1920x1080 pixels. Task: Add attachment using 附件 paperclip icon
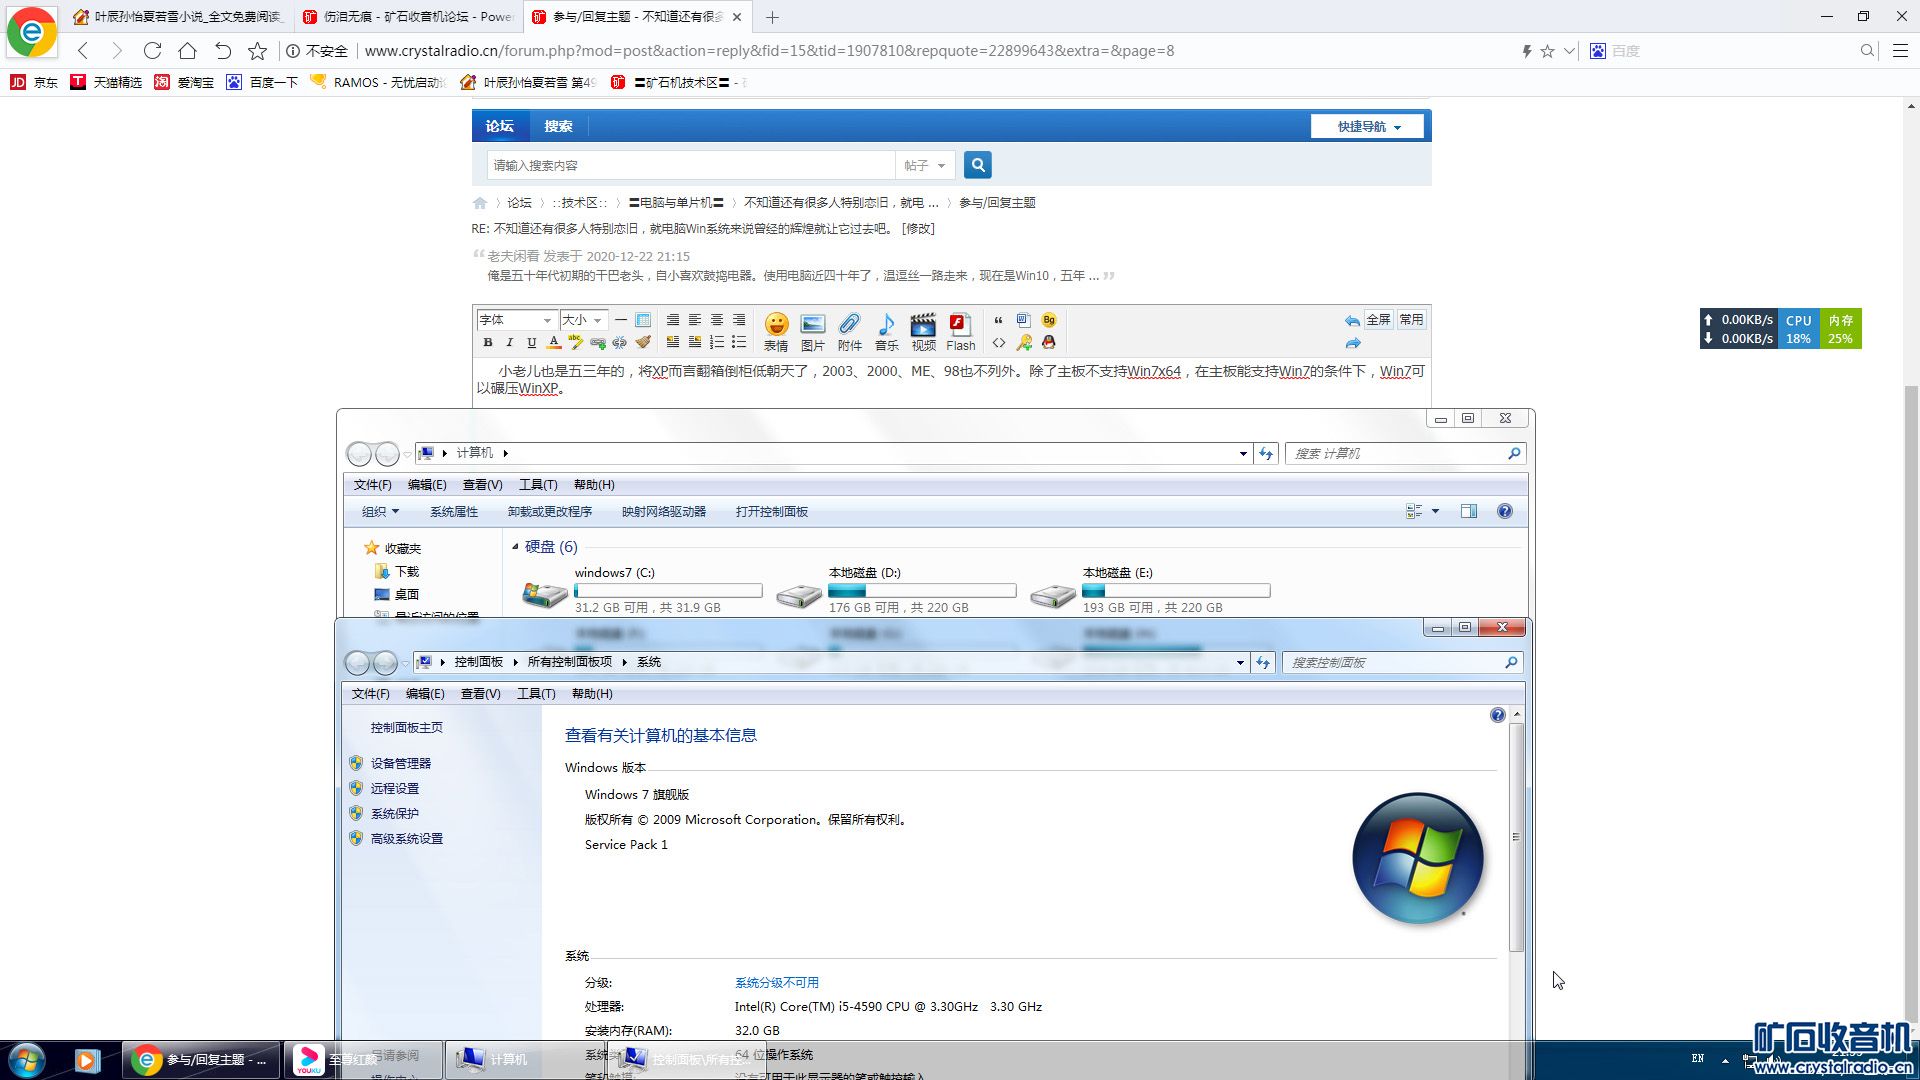coord(849,330)
